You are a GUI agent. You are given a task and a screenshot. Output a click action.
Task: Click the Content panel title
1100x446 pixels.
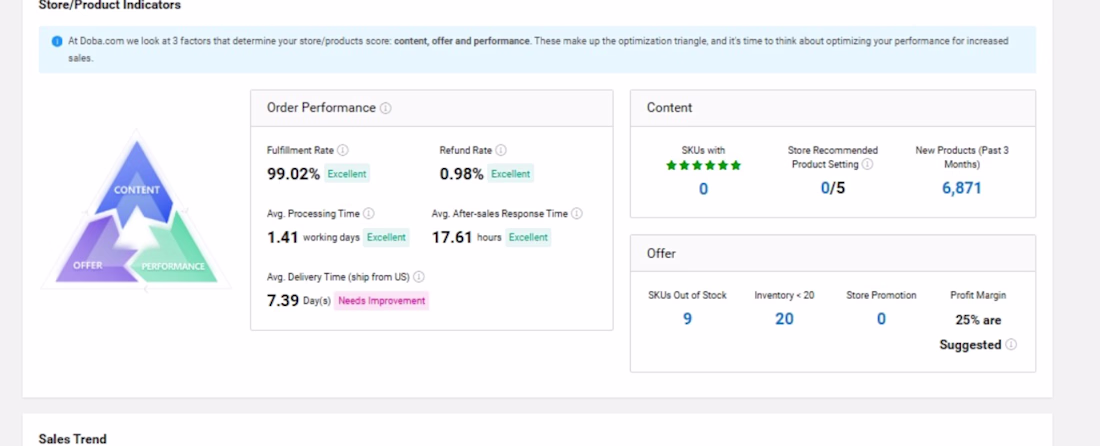669,108
